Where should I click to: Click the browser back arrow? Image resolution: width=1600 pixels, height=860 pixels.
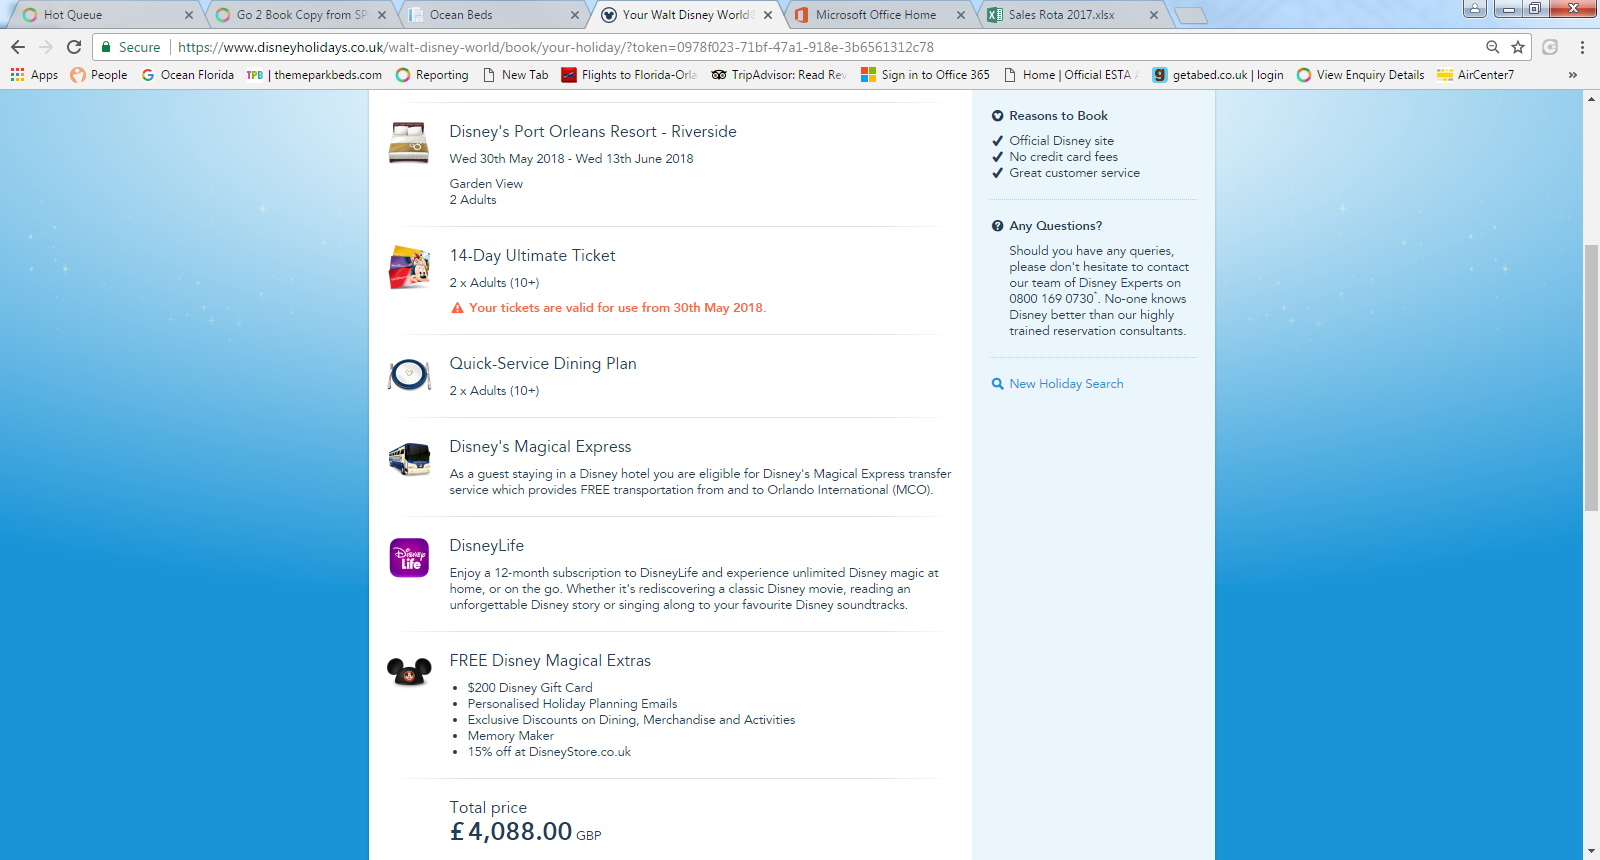click(x=18, y=47)
